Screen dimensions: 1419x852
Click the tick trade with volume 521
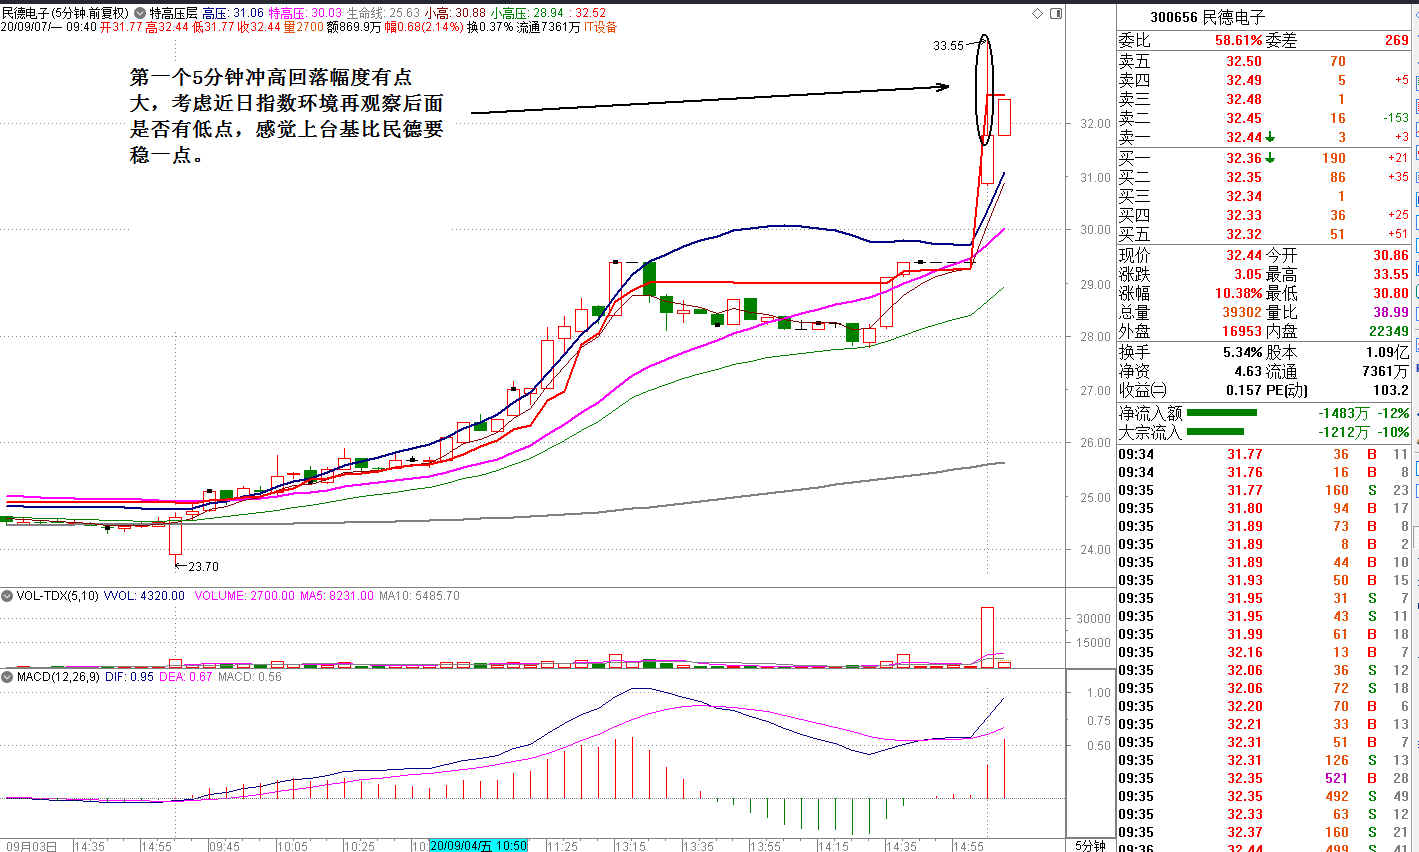pyautogui.click(x=1336, y=778)
